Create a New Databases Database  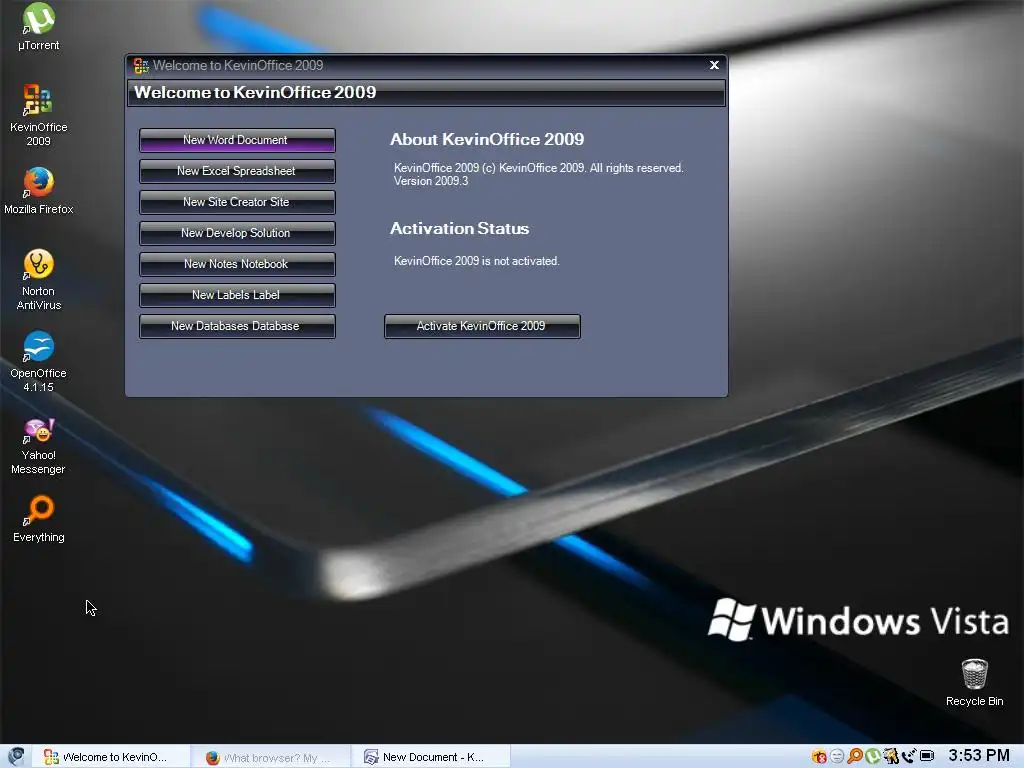coord(237,327)
